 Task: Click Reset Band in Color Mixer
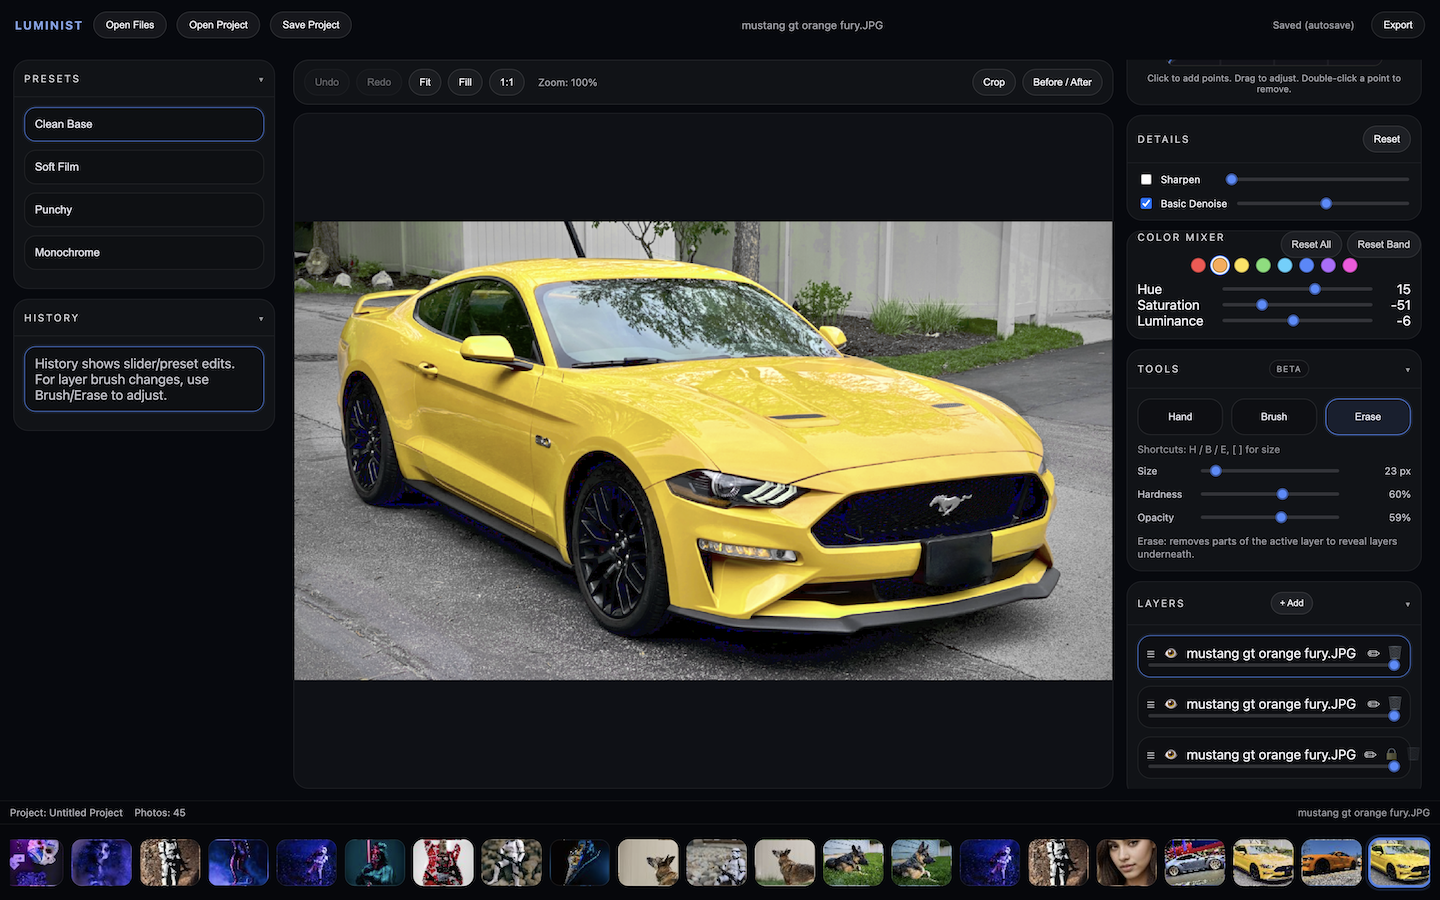tap(1383, 244)
